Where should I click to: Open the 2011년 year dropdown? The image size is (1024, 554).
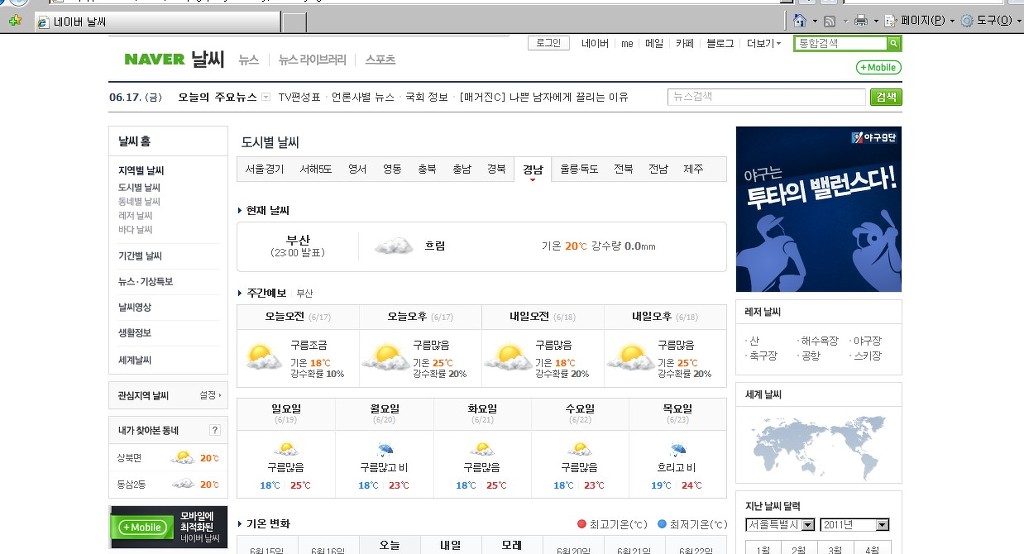pyautogui.click(x=854, y=525)
